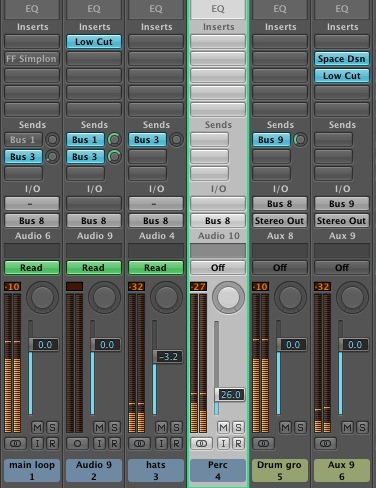Open Stereo Out output menu on Drum gro
The image size is (376, 488).
[x=280, y=221]
